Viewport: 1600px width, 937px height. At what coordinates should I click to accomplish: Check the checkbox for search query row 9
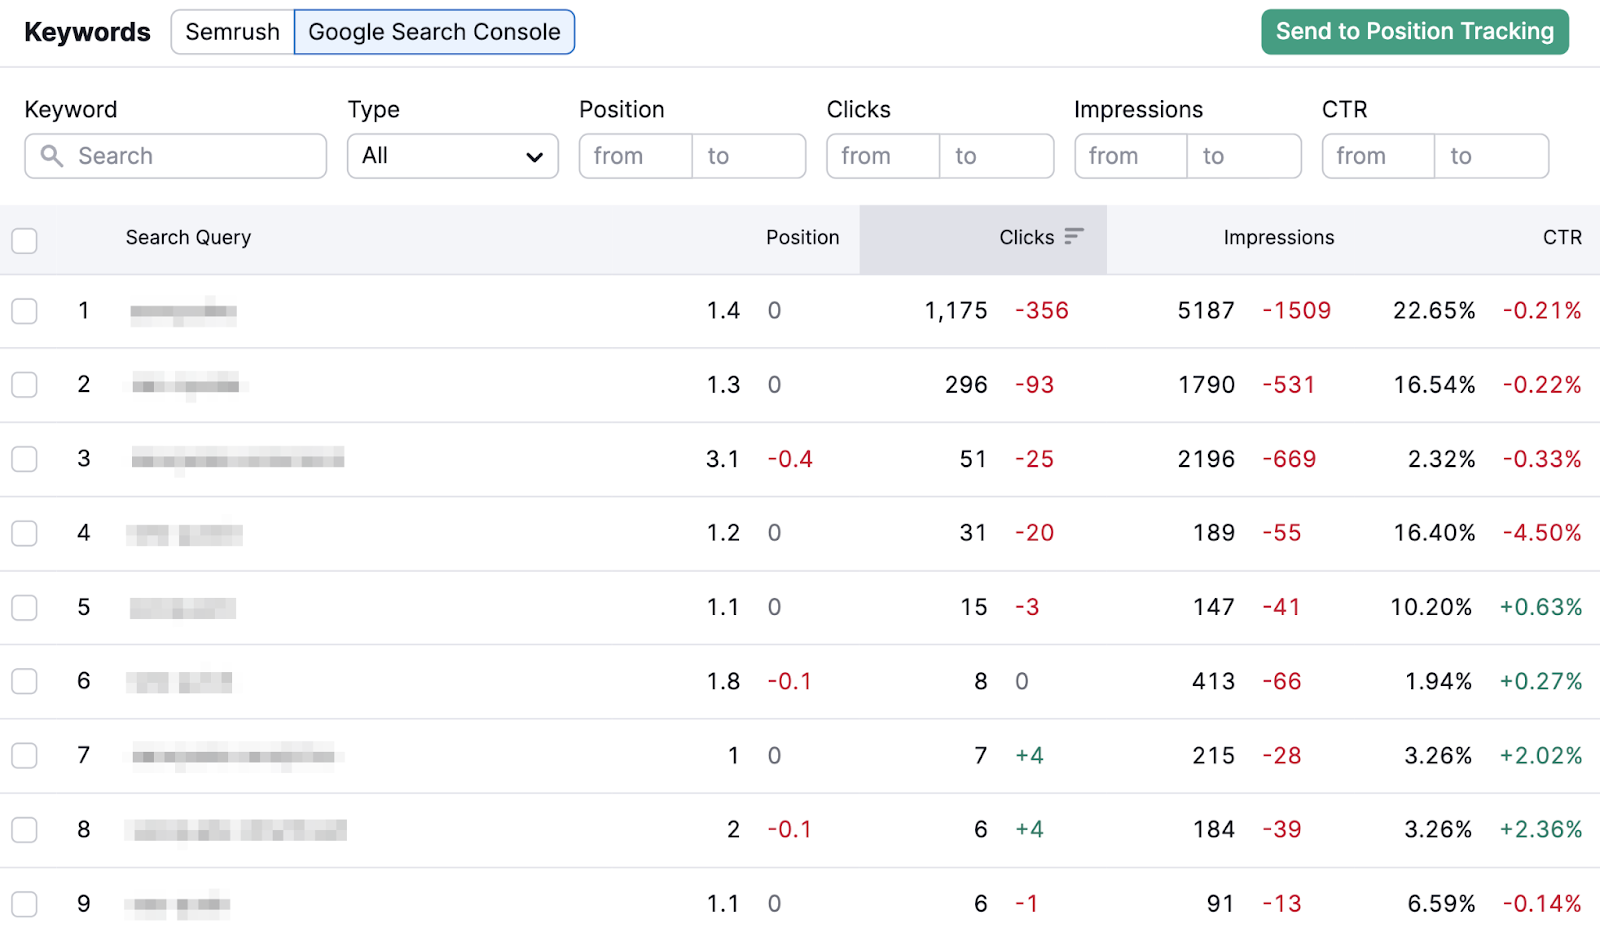point(24,903)
